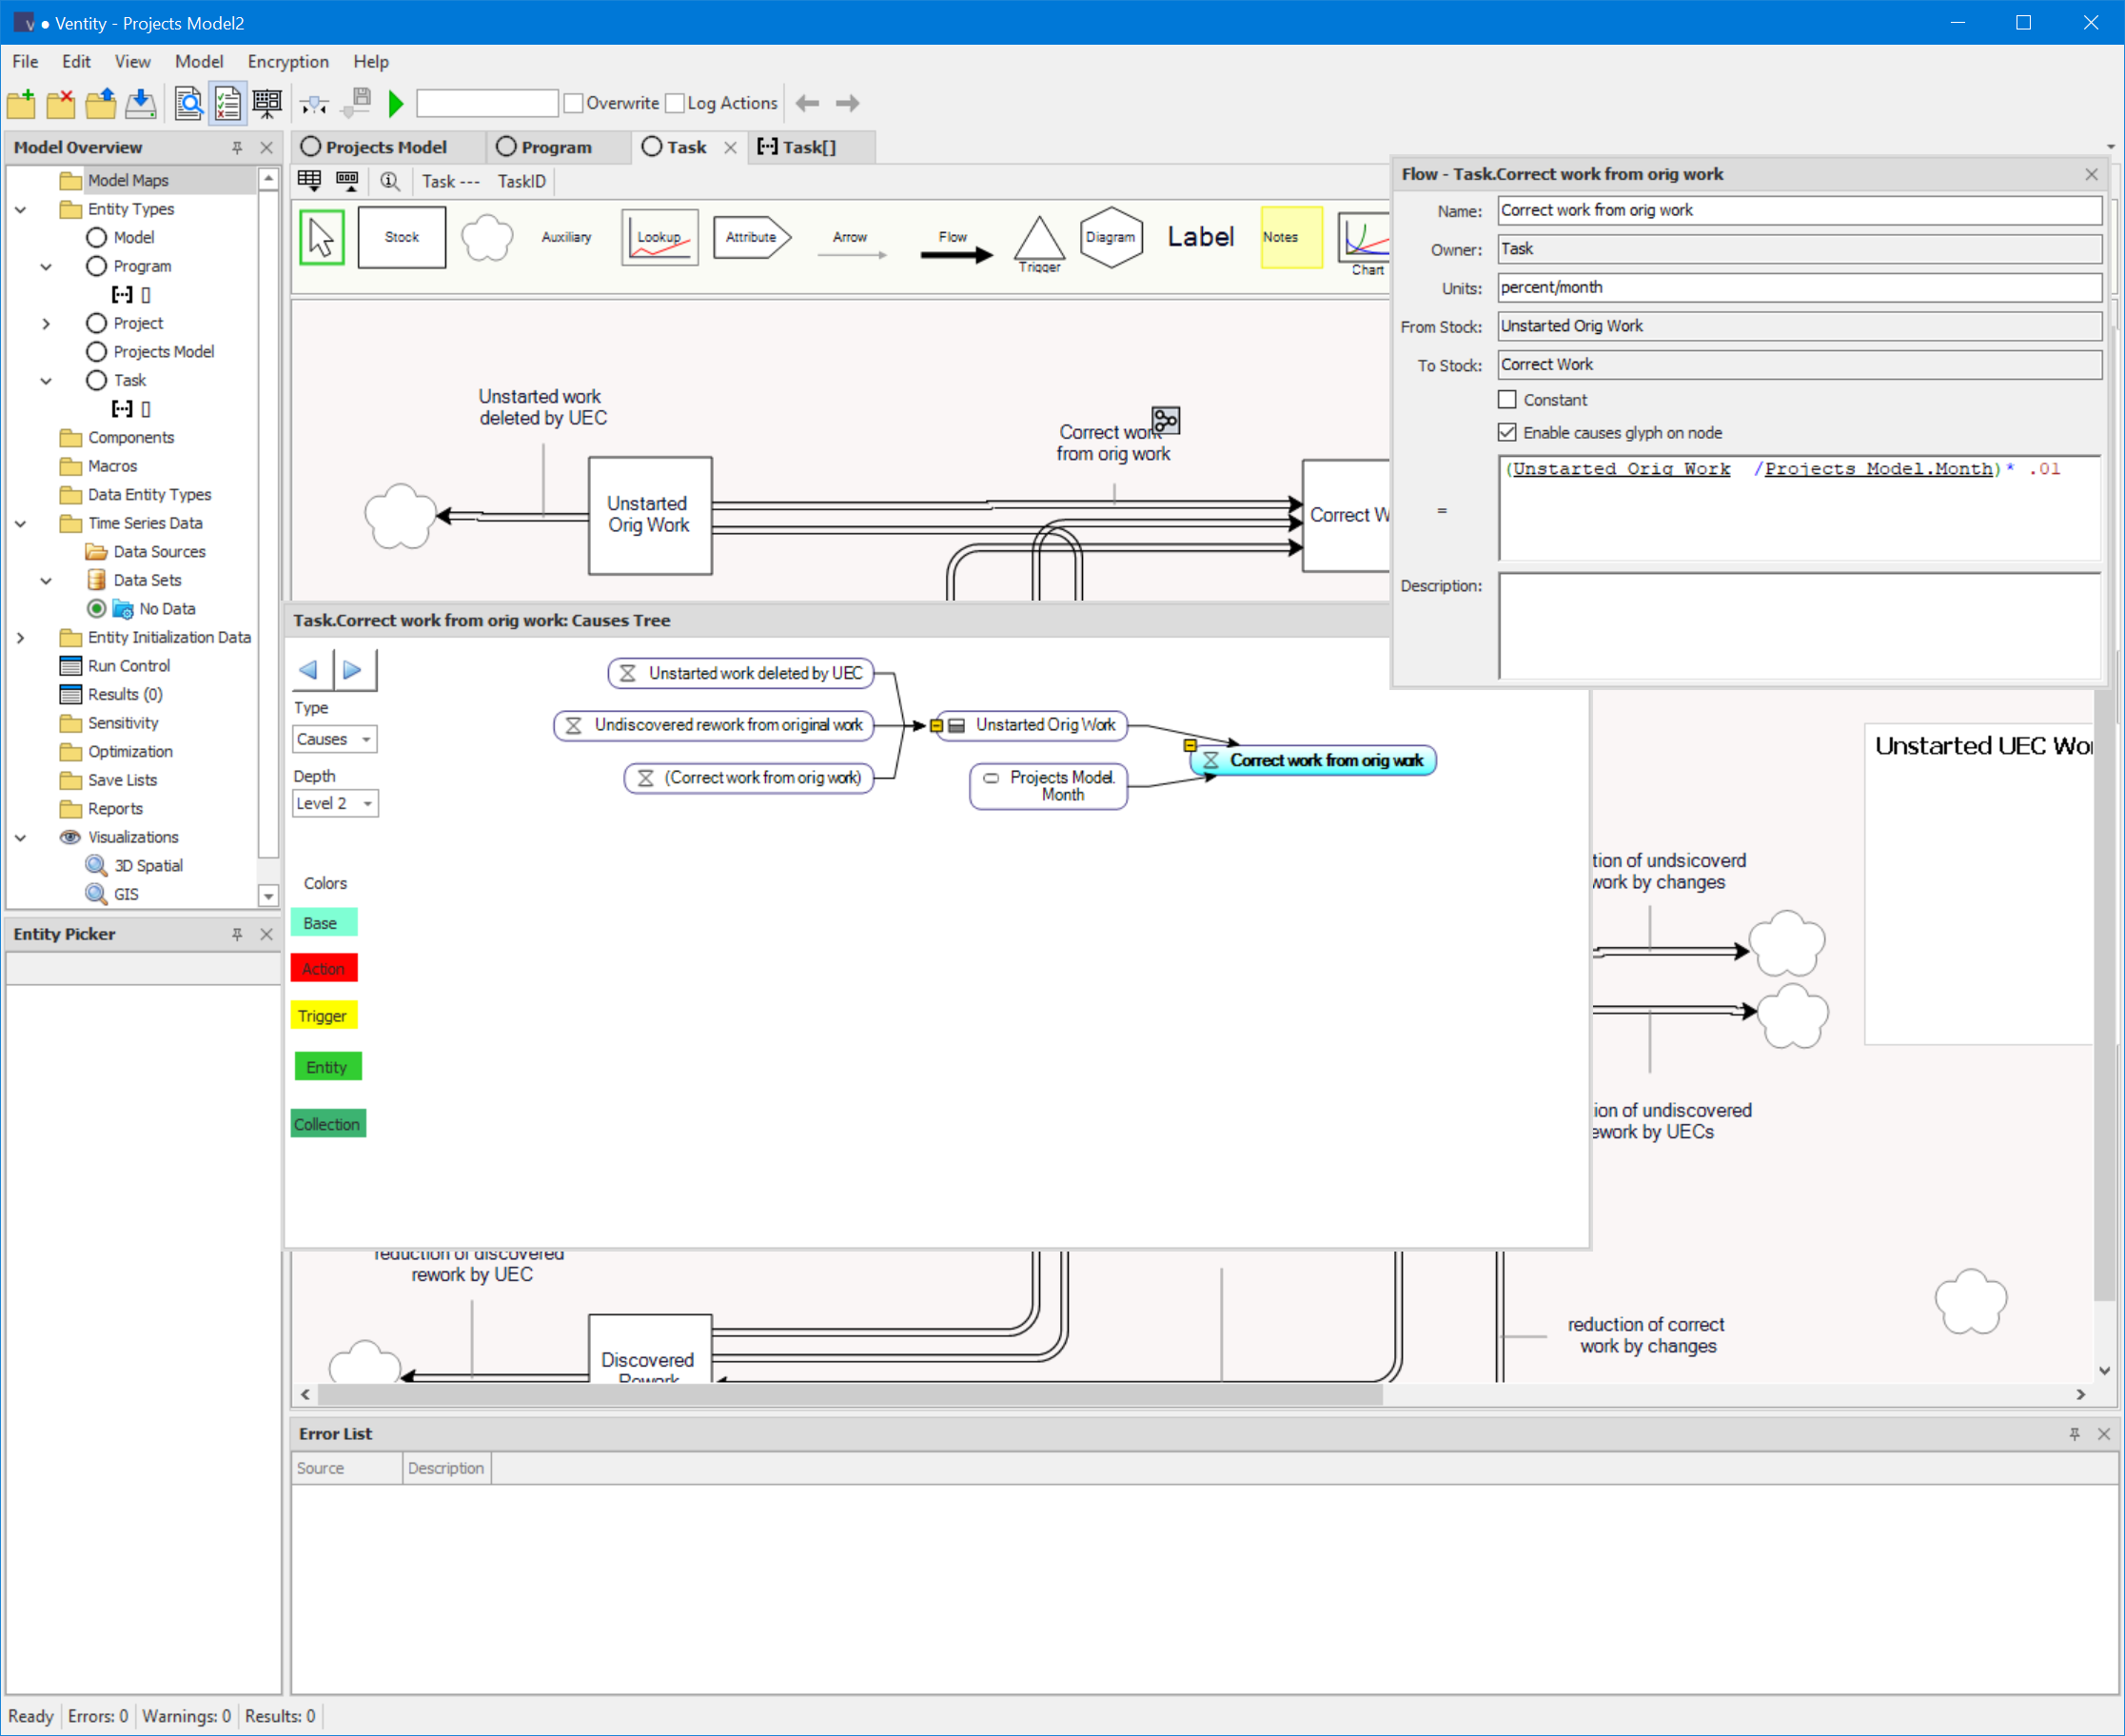
Task: Enable the Constant checkbox
Action: (x=1507, y=400)
